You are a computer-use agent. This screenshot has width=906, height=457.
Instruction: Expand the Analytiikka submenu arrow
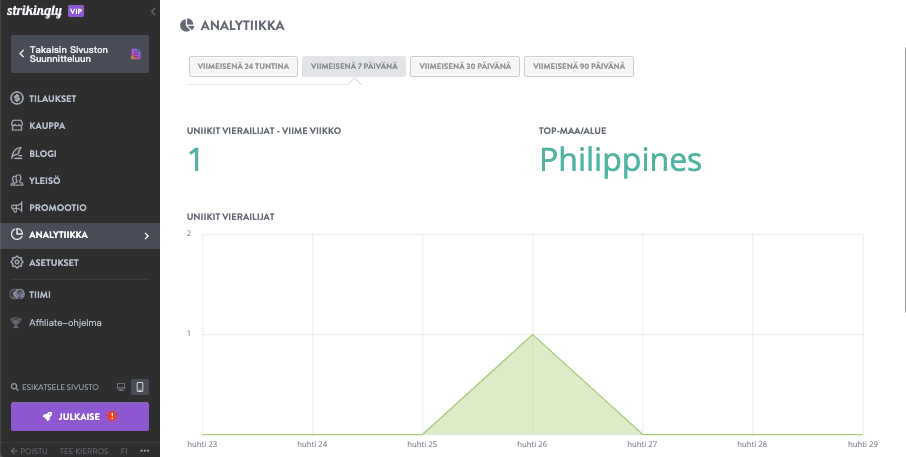[x=147, y=236]
